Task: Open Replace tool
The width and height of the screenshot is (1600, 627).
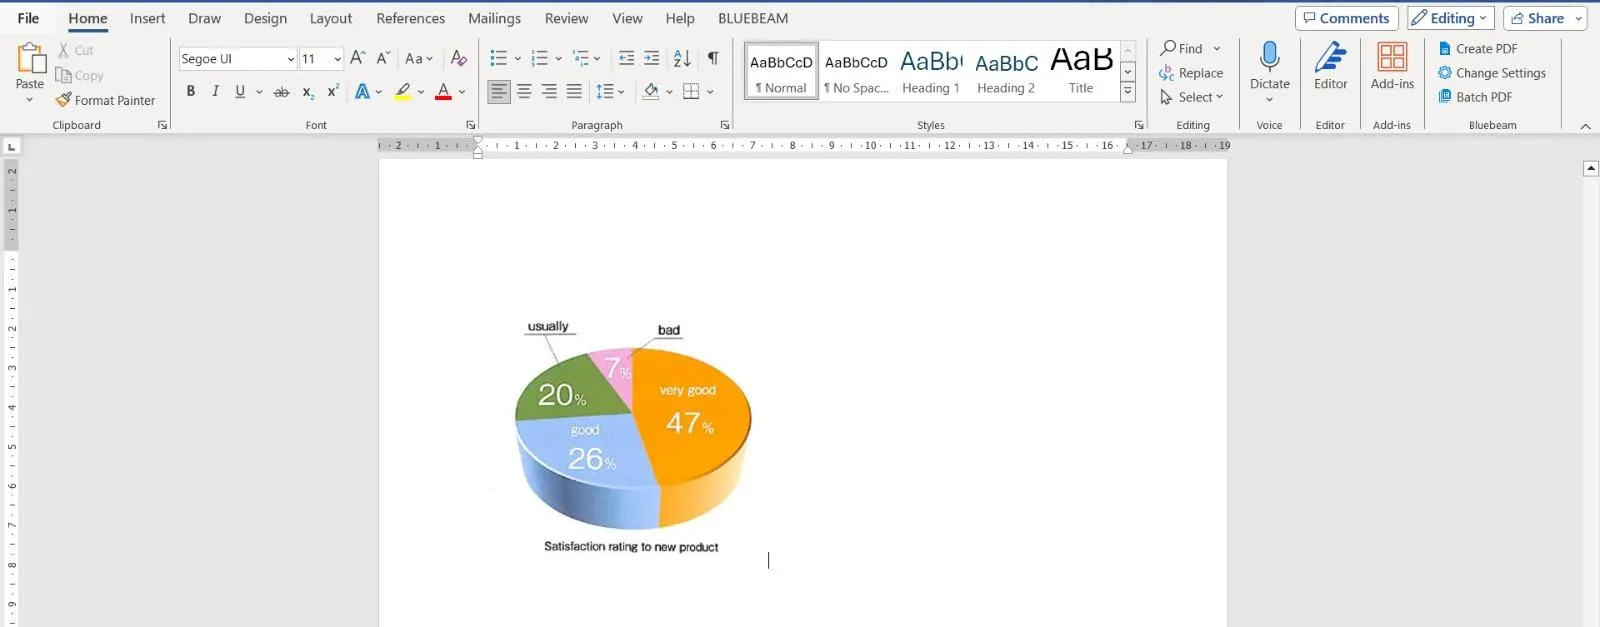Action: (x=1191, y=73)
